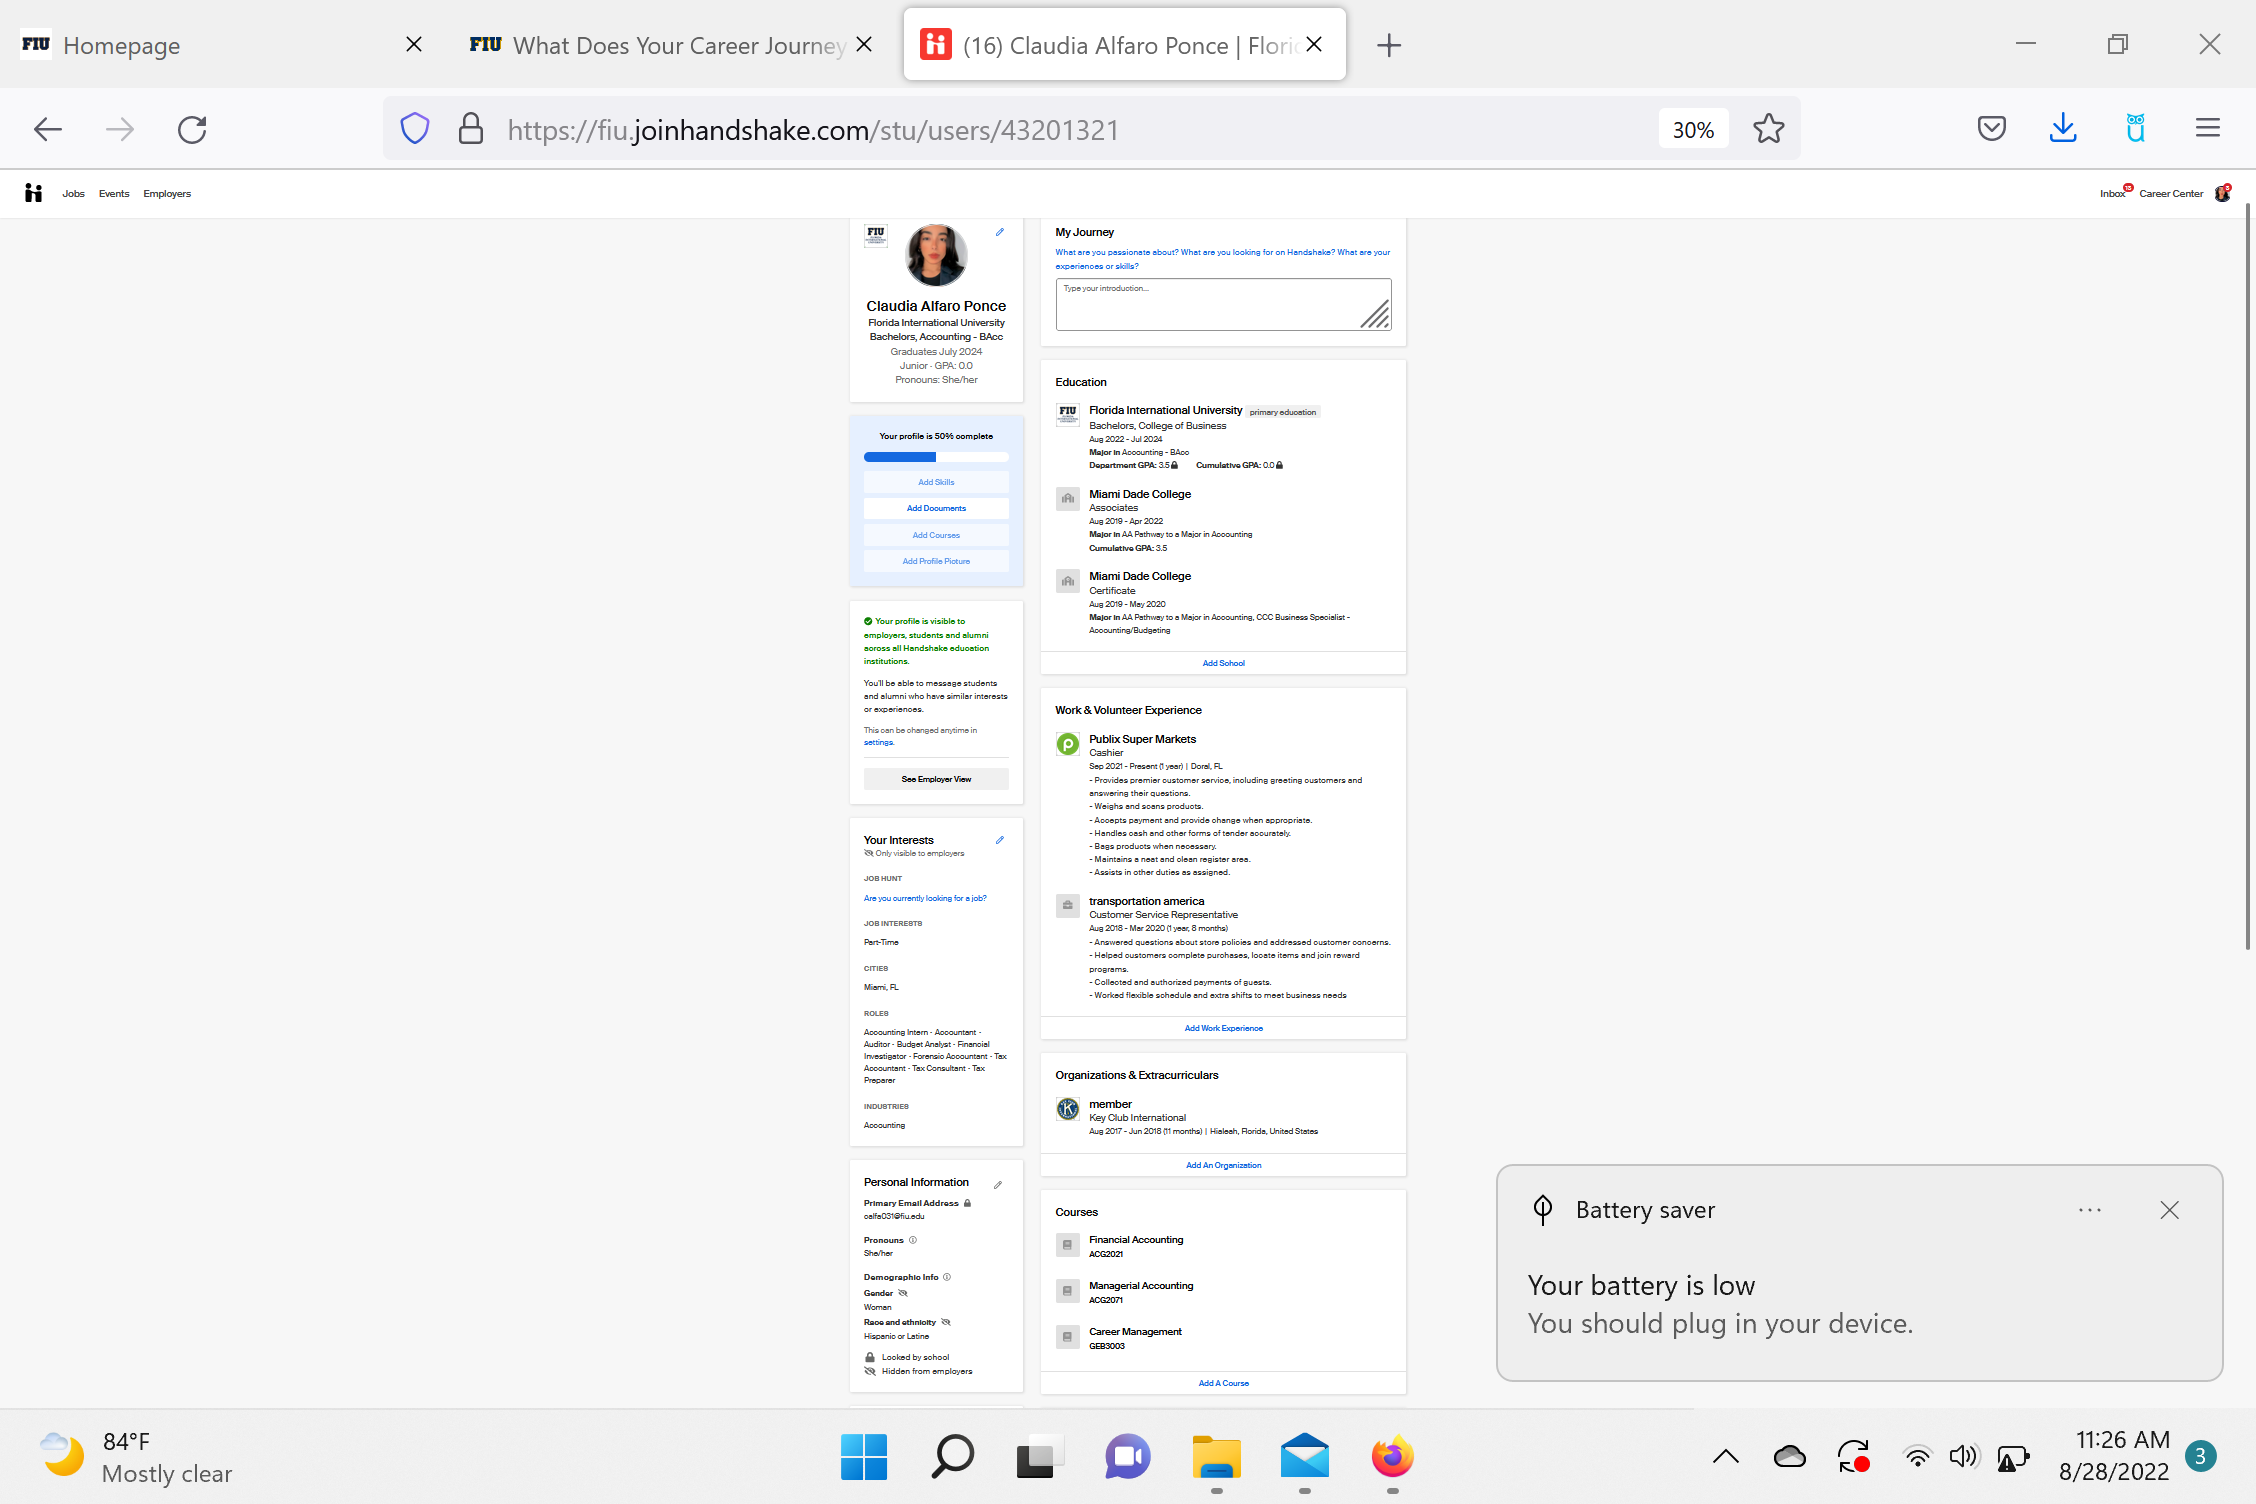The image size is (2256, 1504).
Task: Bookmark this page with the star
Action: pyautogui.click(x=1769, y=129)
